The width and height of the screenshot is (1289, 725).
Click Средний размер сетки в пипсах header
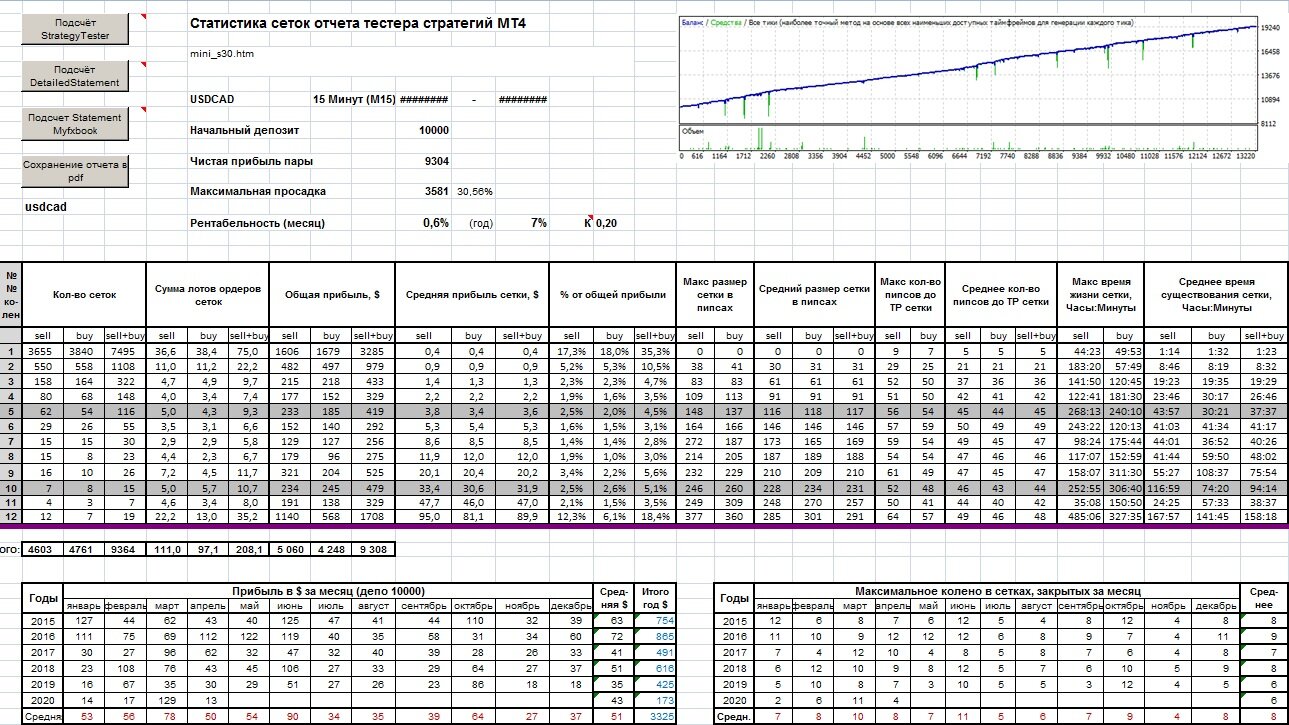click(x=813, y=295)
